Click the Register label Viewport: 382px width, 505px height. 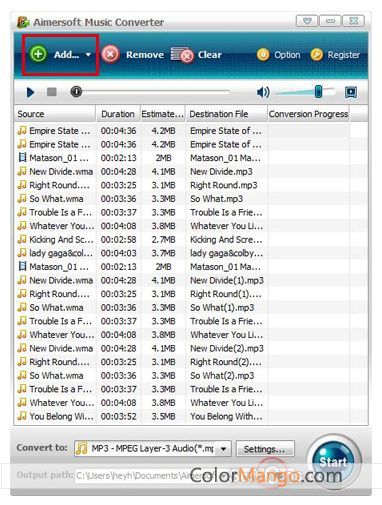pos(344,55)
